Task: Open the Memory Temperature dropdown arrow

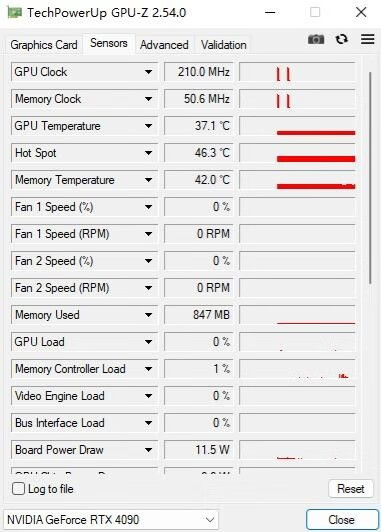Action: [148, 180]
